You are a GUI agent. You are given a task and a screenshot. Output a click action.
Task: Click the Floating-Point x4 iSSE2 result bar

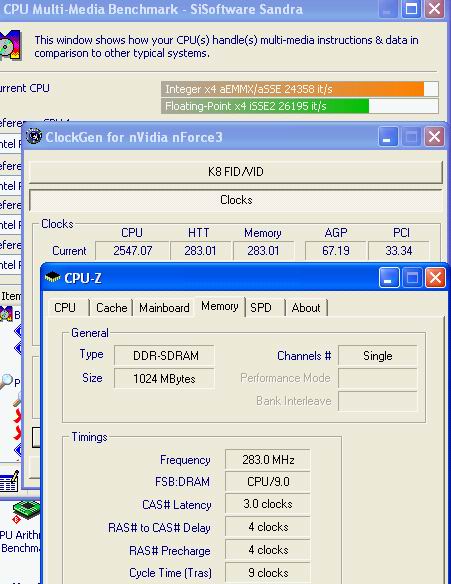pyautogui.click(x=300, y=106)
